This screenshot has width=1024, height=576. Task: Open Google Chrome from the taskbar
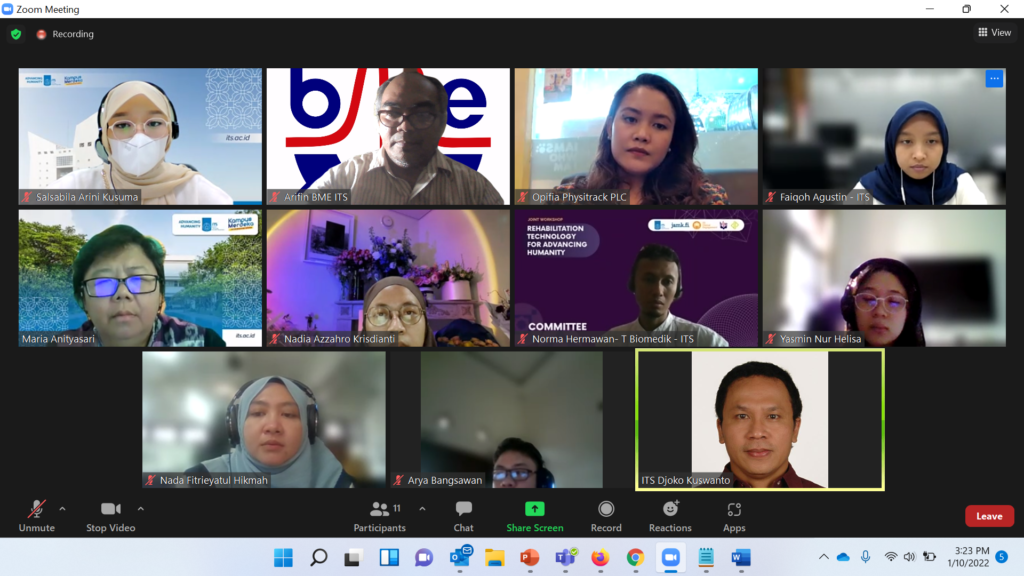(x=635, y=557)
